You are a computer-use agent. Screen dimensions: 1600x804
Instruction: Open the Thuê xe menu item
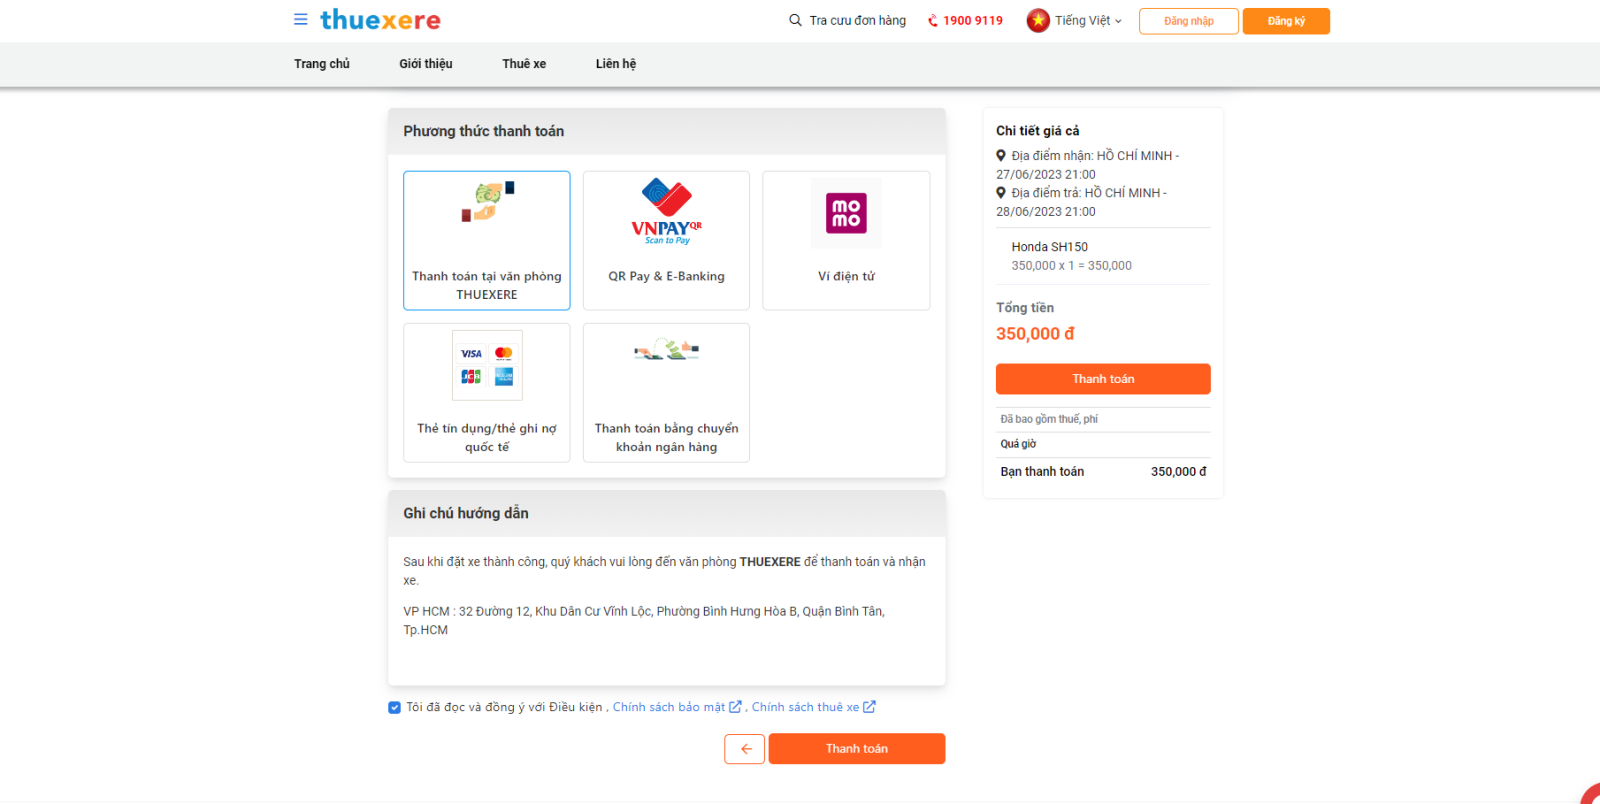tap(524, 64)
